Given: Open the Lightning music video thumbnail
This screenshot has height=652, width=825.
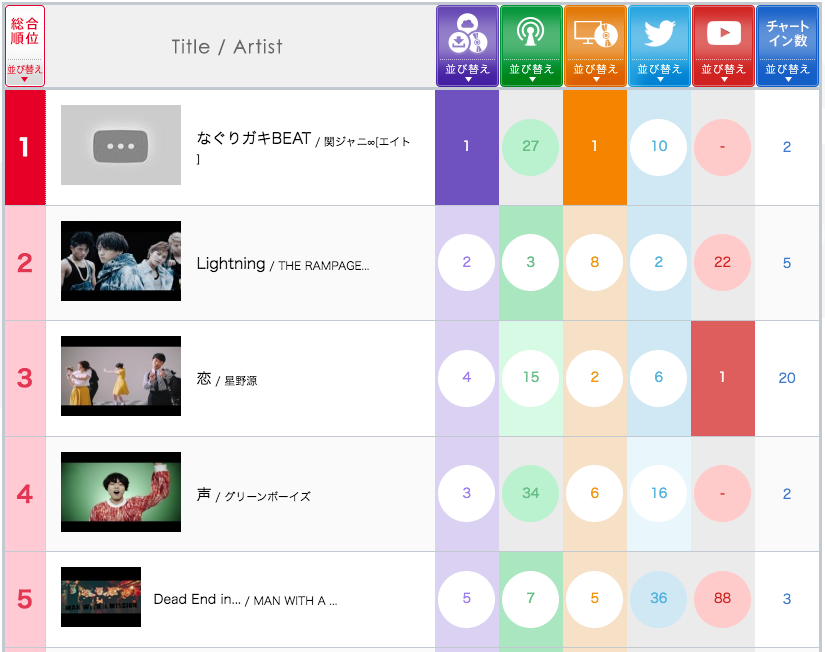Looking at the screenshot, I should (x=121, y=261).
